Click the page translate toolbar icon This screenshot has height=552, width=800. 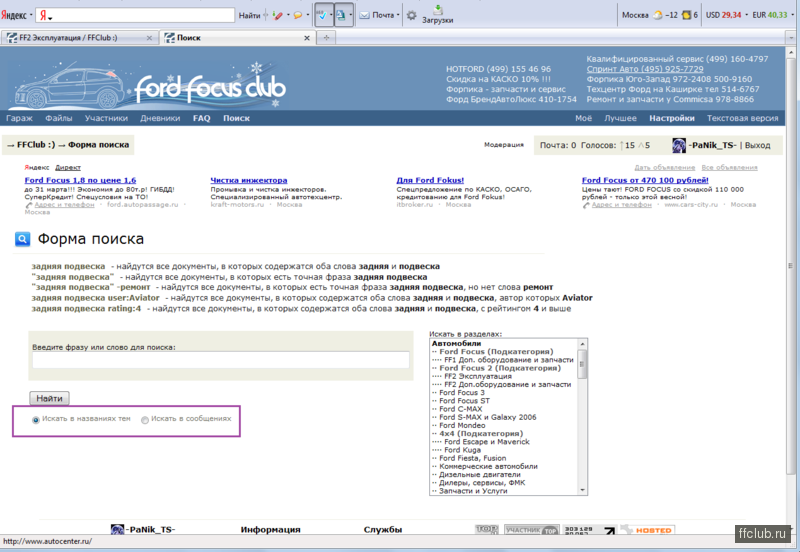(341, 15)
